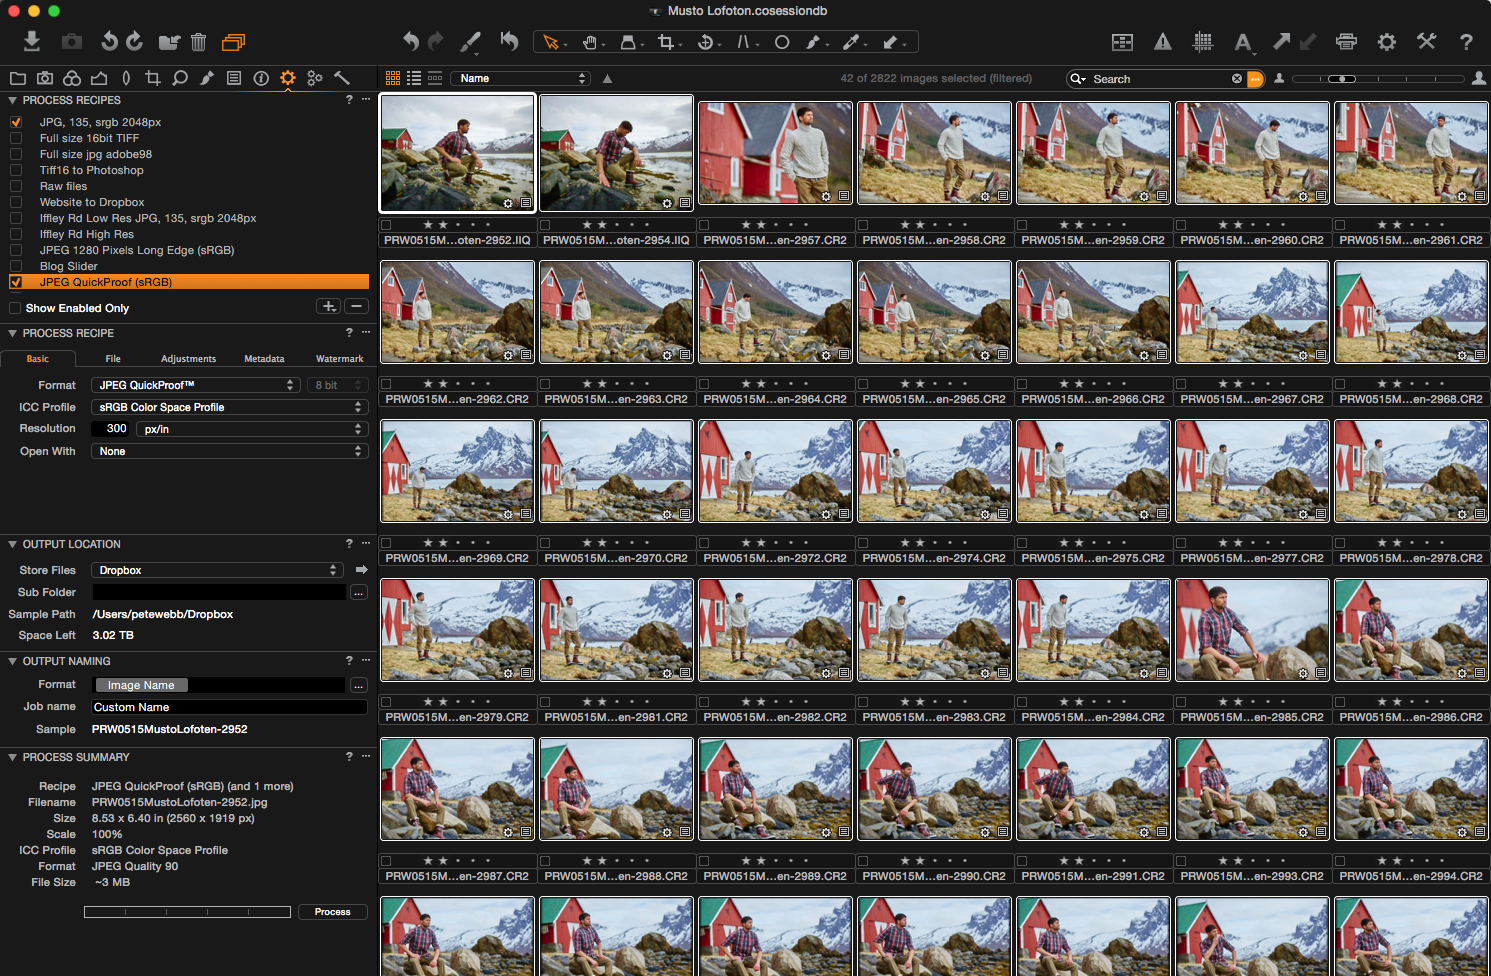Rotate image right with the clockwise icon
1491x976 pixels.
coord(135,41)
